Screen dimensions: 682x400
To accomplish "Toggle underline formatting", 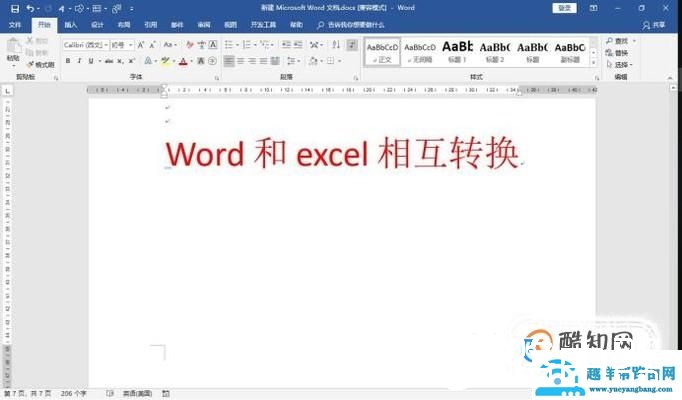I will point(91,61).
